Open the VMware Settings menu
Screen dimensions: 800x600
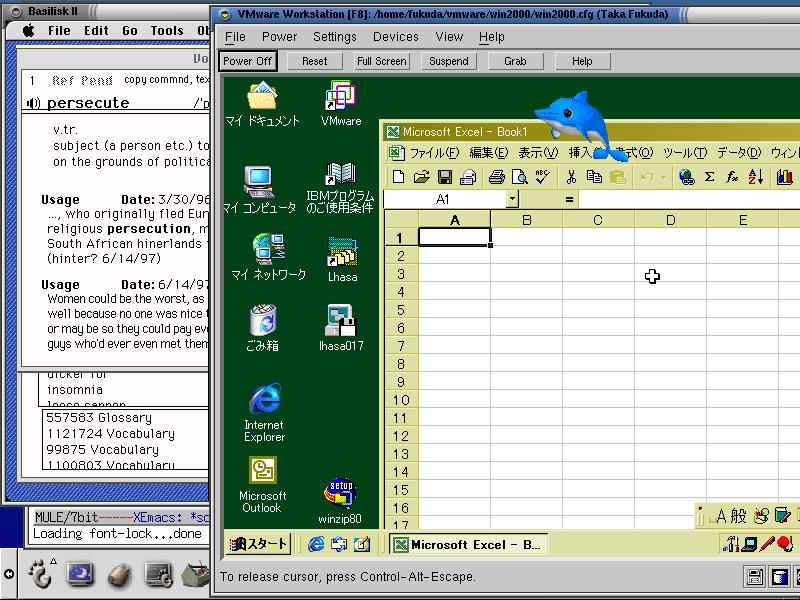point(334,37)
